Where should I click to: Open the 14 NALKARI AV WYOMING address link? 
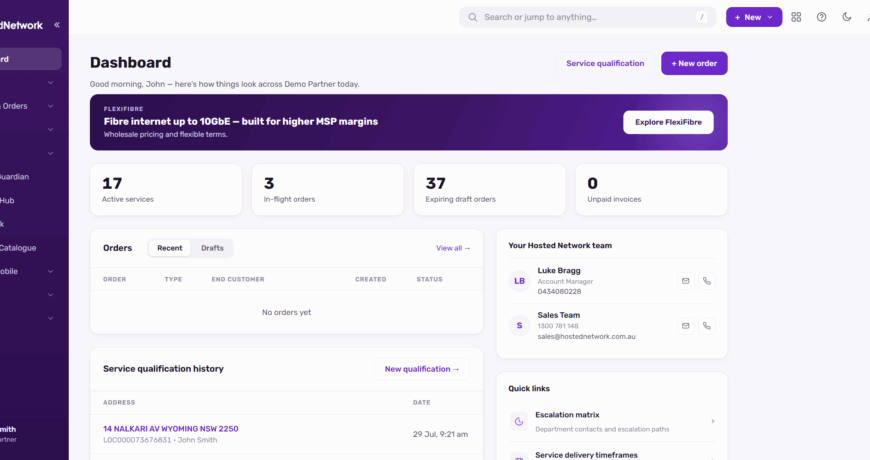(171, 428)
